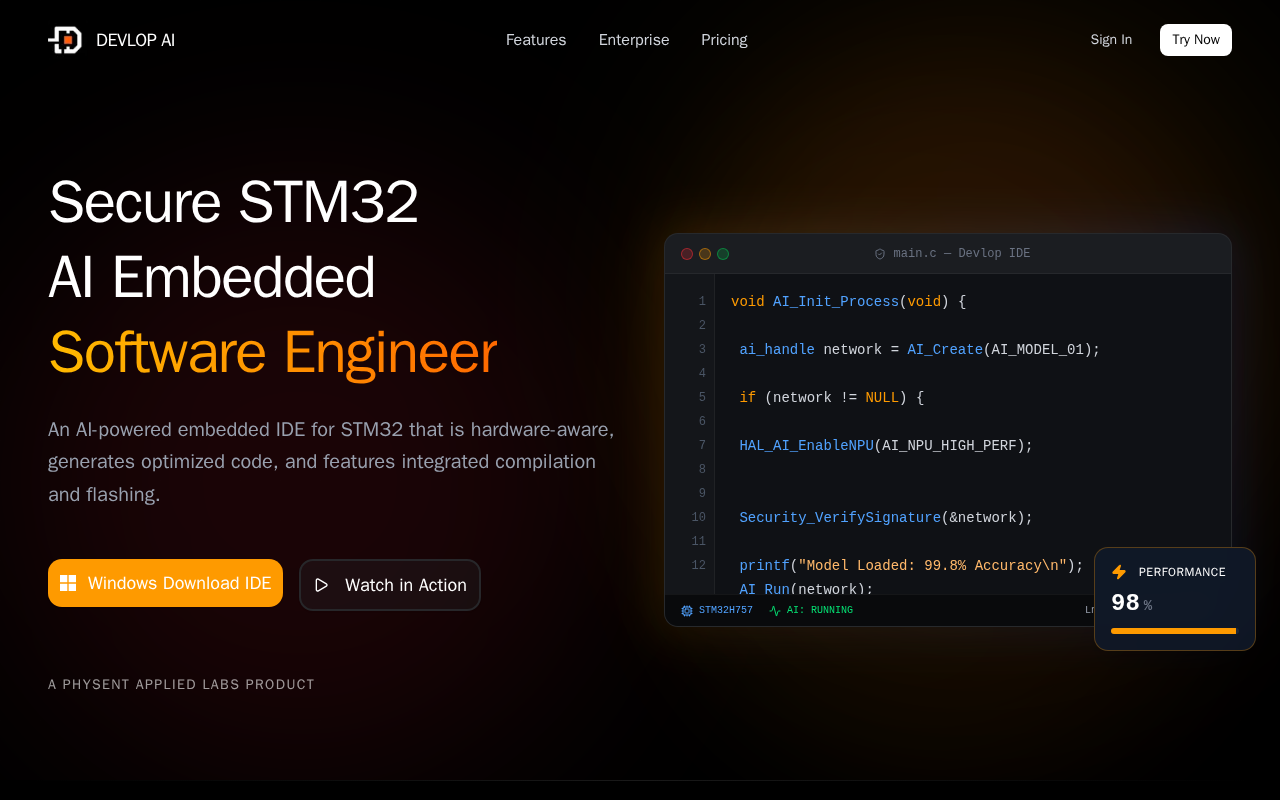Click the 98 % performance value
This screenshot has height=800, width=1280.
point(1132,603)
